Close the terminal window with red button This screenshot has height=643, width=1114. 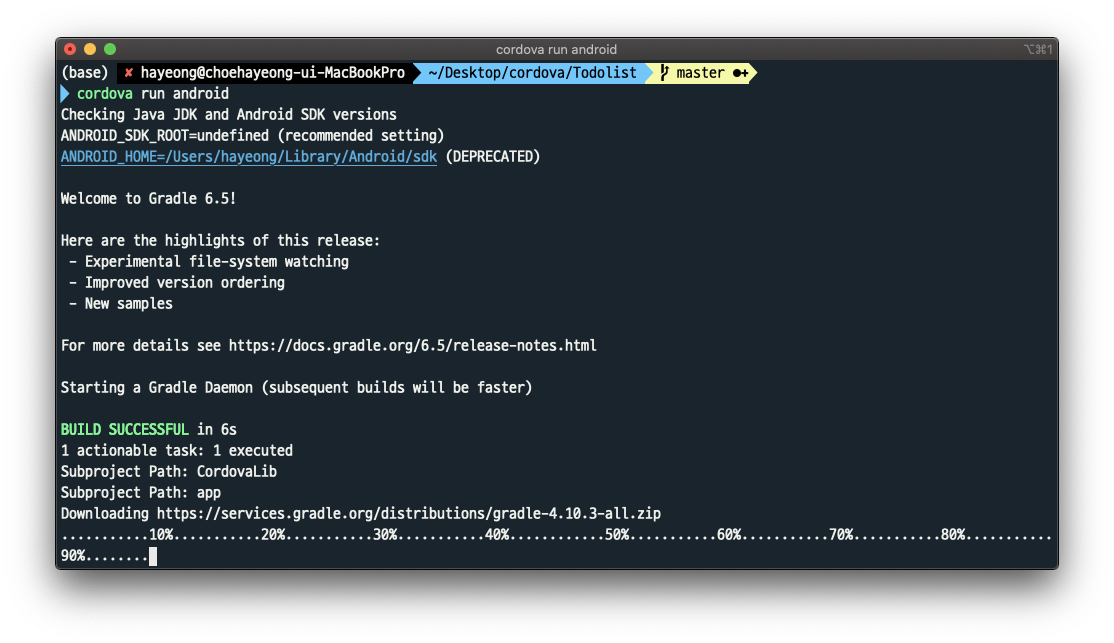(70, 49)
